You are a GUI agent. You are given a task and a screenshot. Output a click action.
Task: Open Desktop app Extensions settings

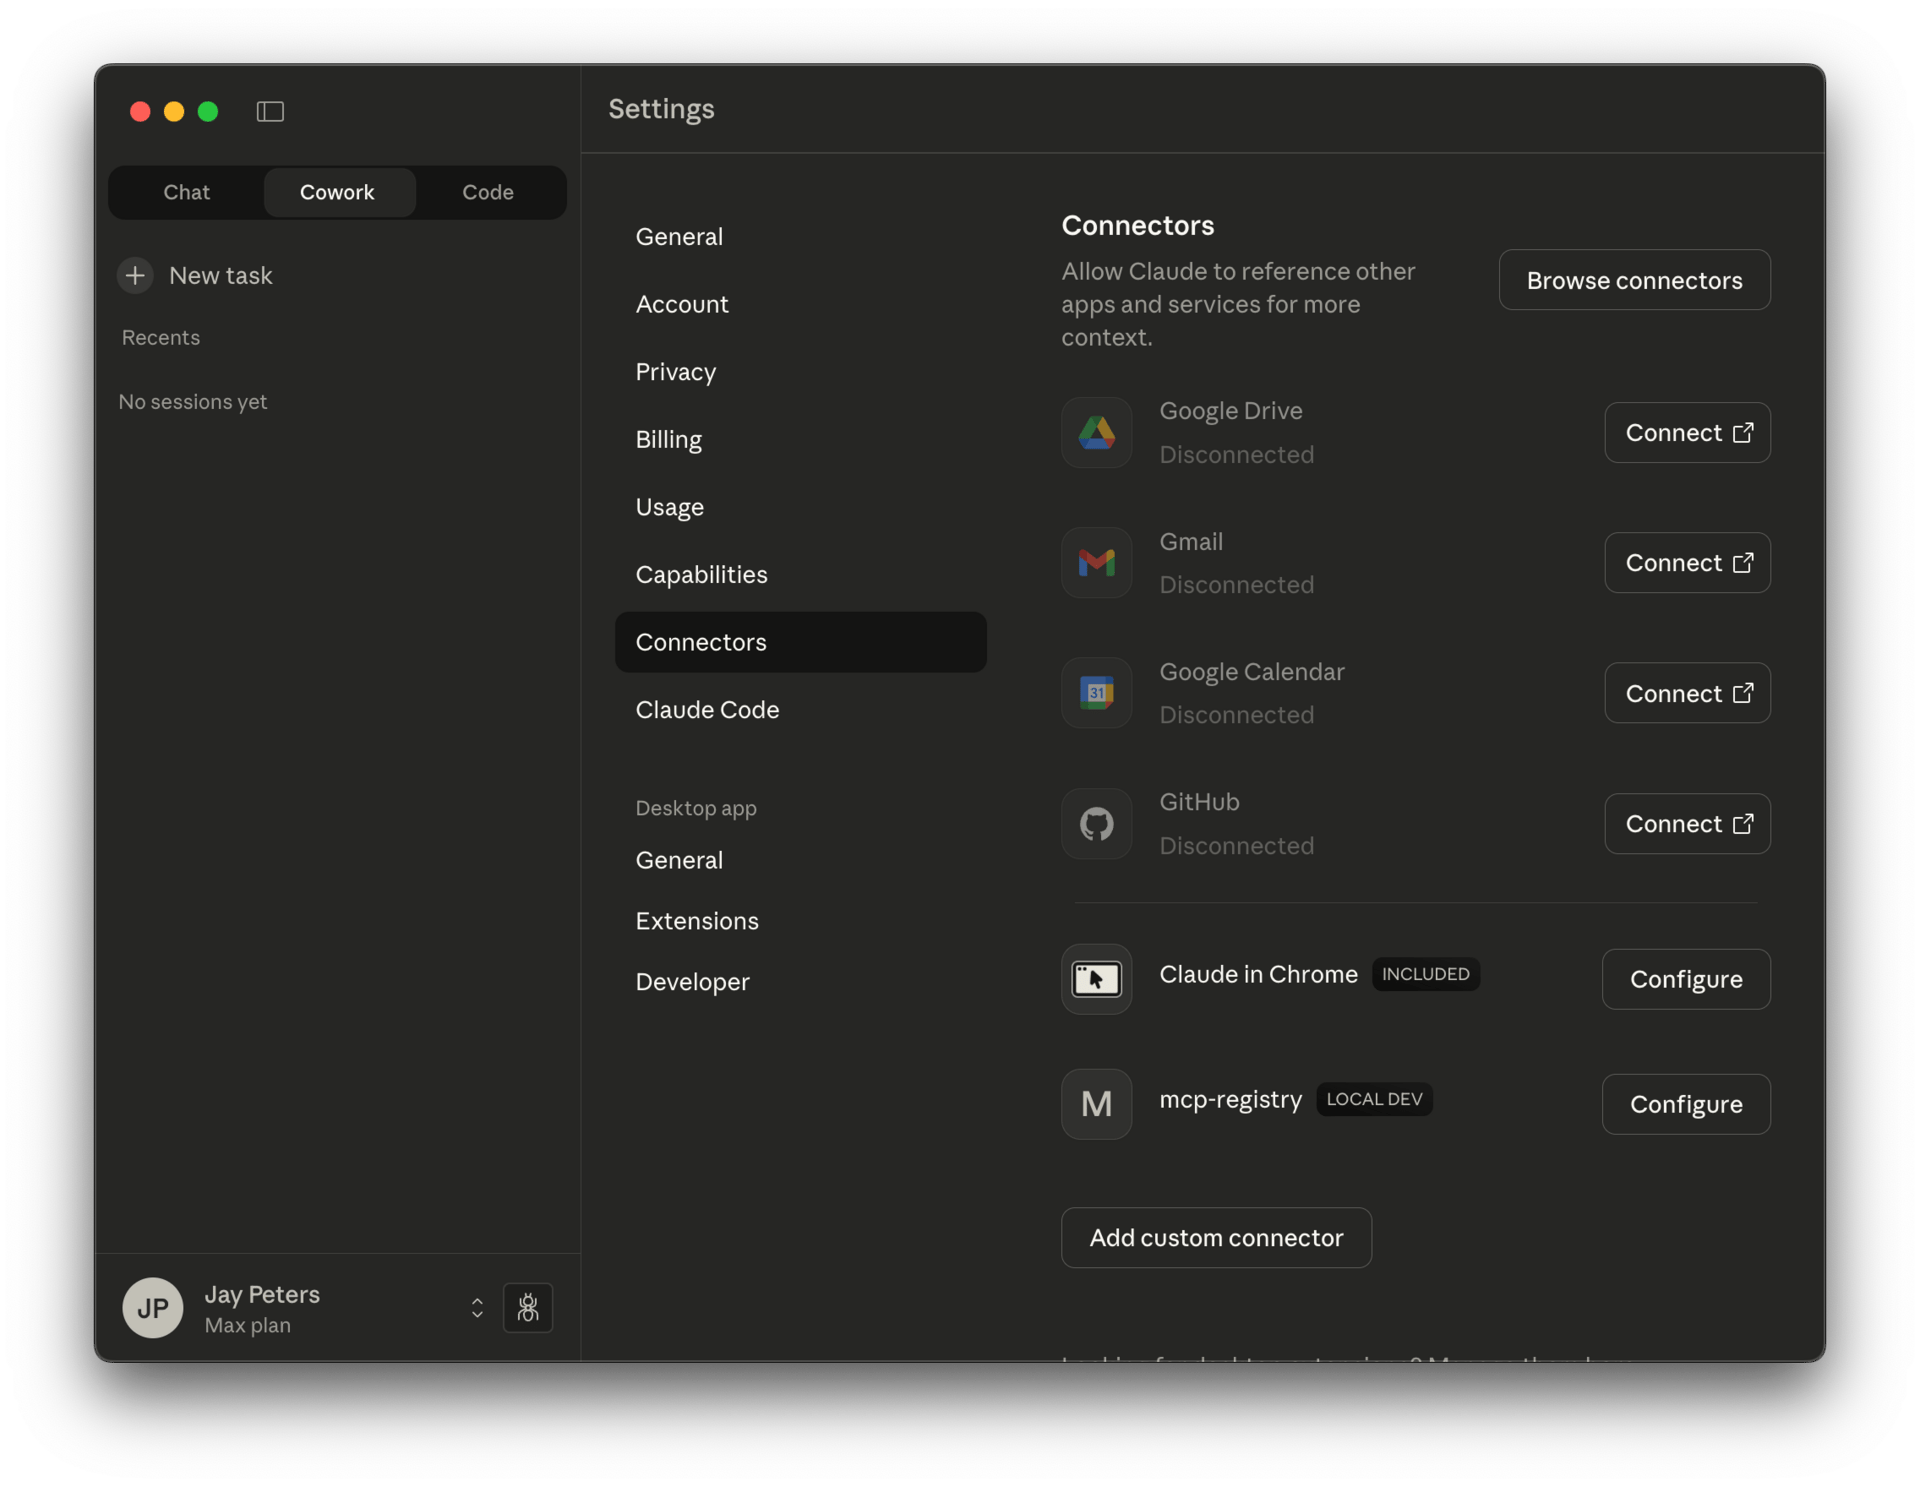[x=697, y=921]
